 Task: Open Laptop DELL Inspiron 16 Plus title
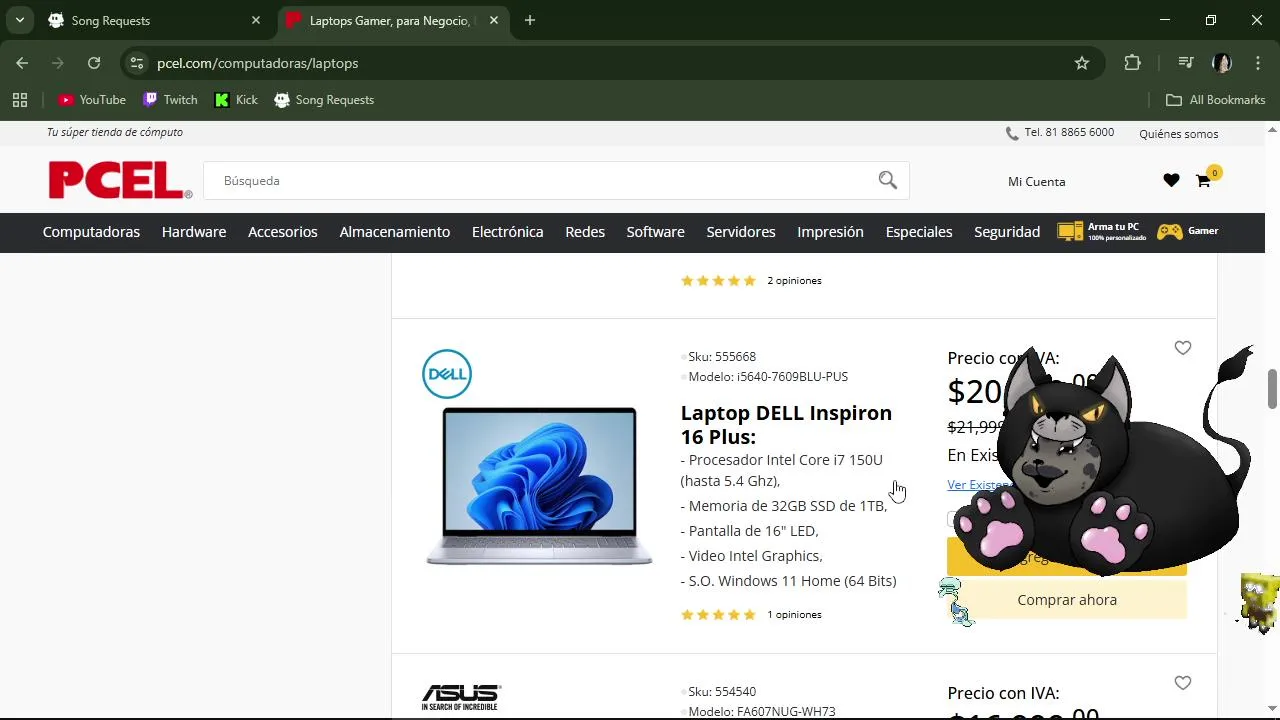tap(786, 425)
